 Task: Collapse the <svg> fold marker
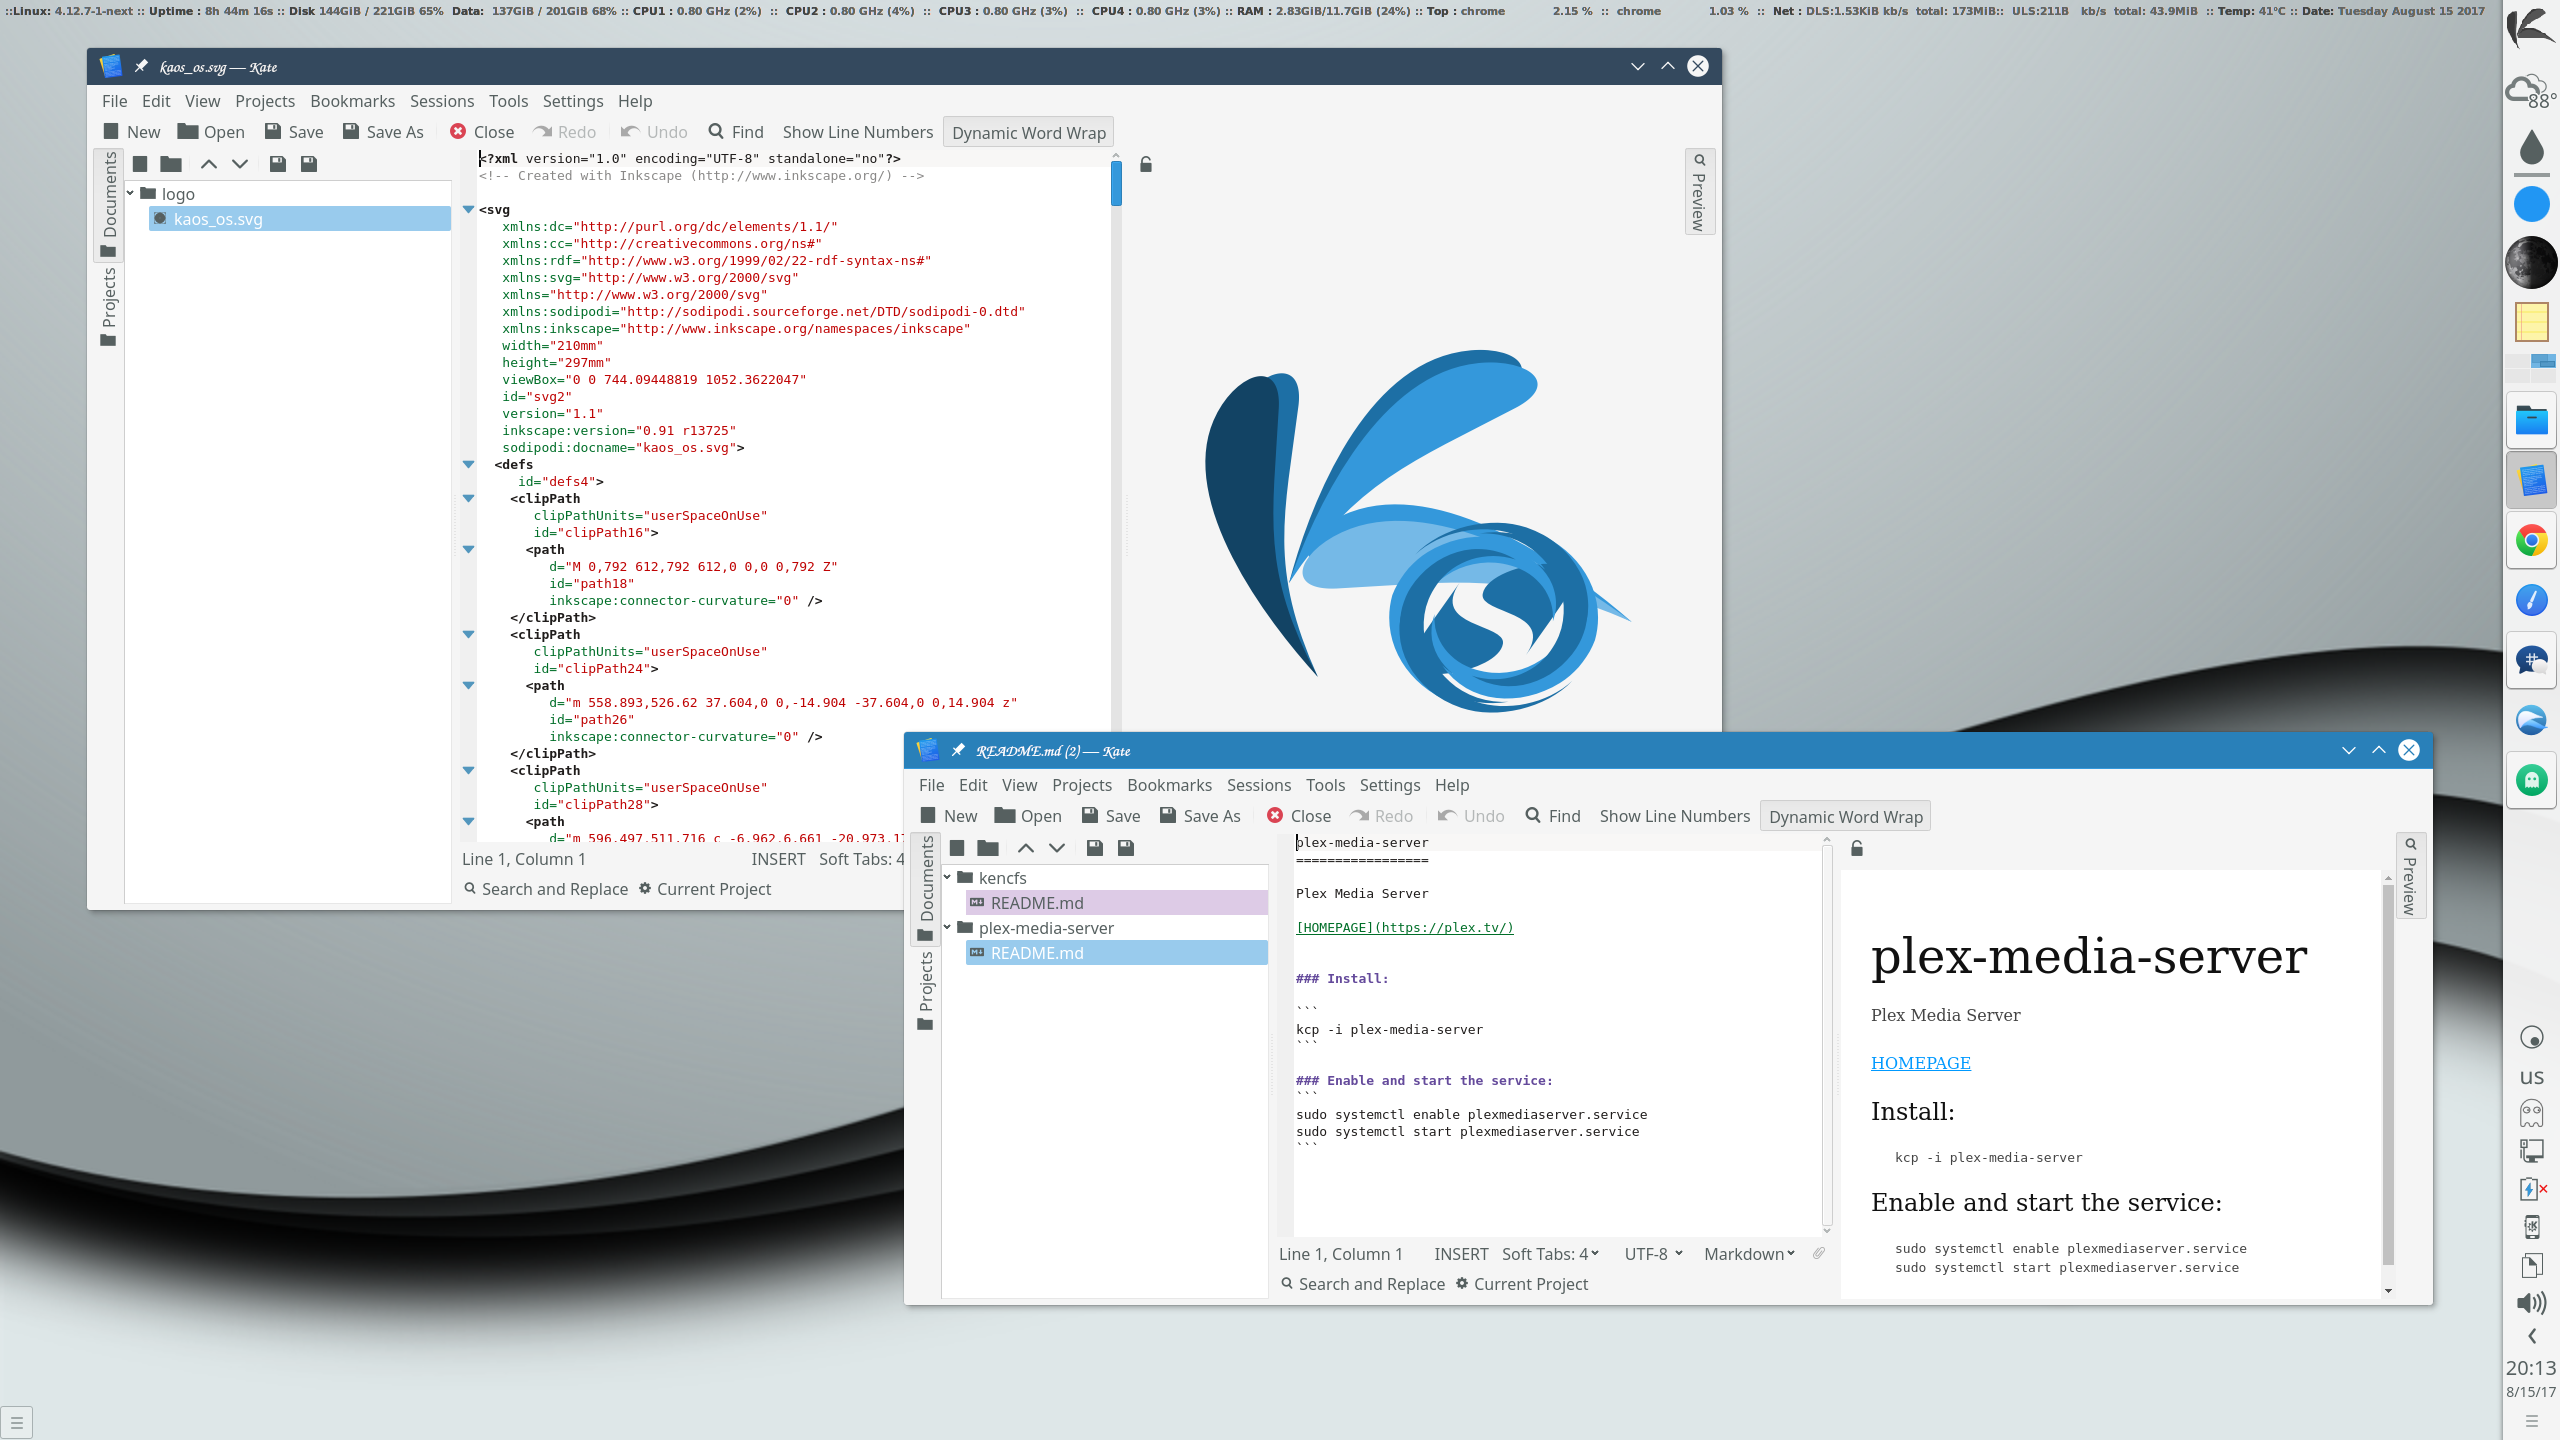click(468, 209)
